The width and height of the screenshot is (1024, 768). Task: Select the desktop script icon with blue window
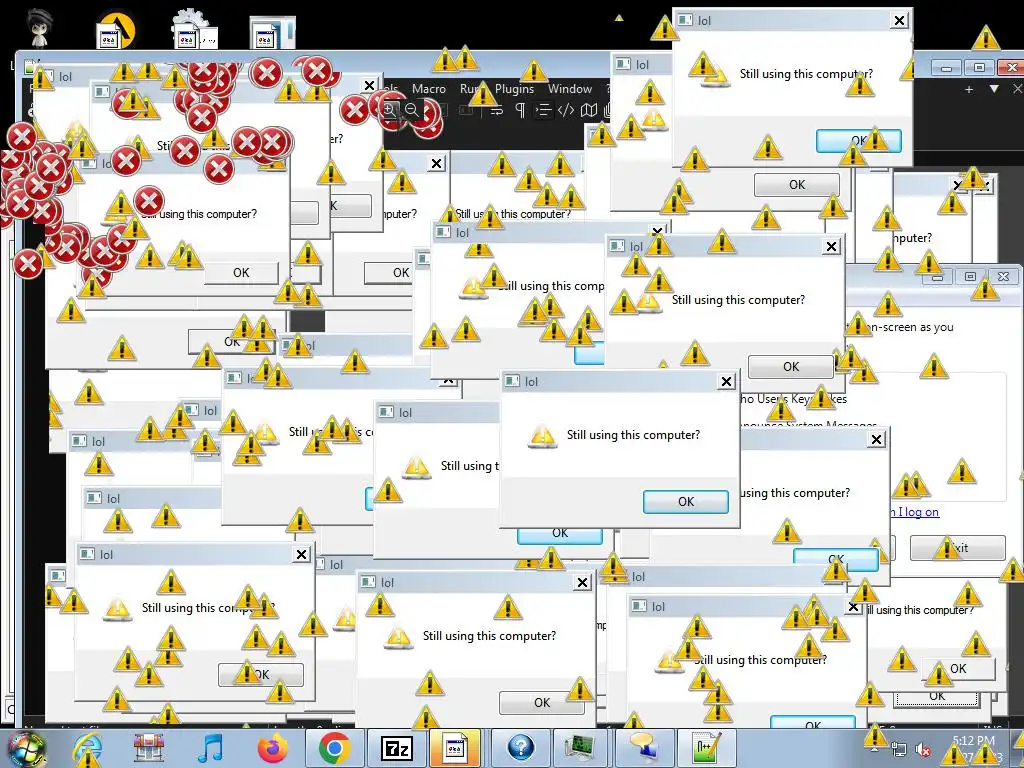click(x=273, y=33)
